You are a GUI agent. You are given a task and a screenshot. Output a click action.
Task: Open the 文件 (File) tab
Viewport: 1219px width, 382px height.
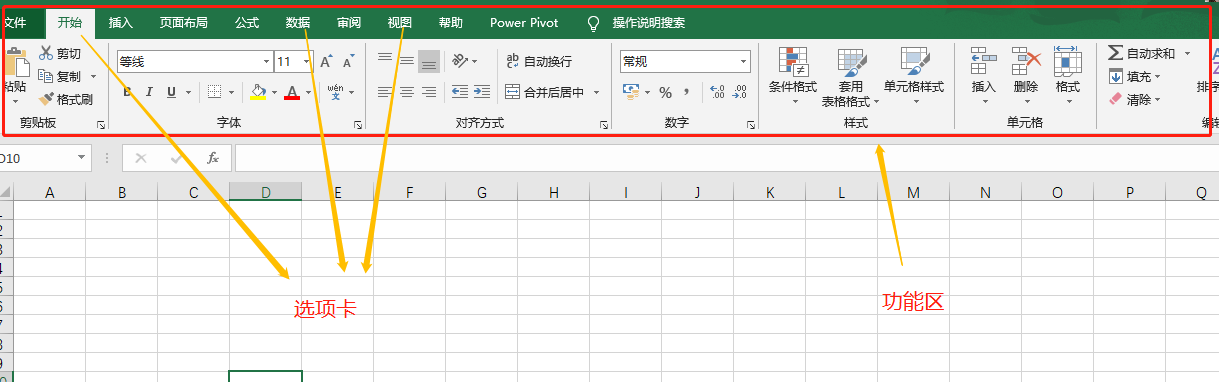pos(14,22)
